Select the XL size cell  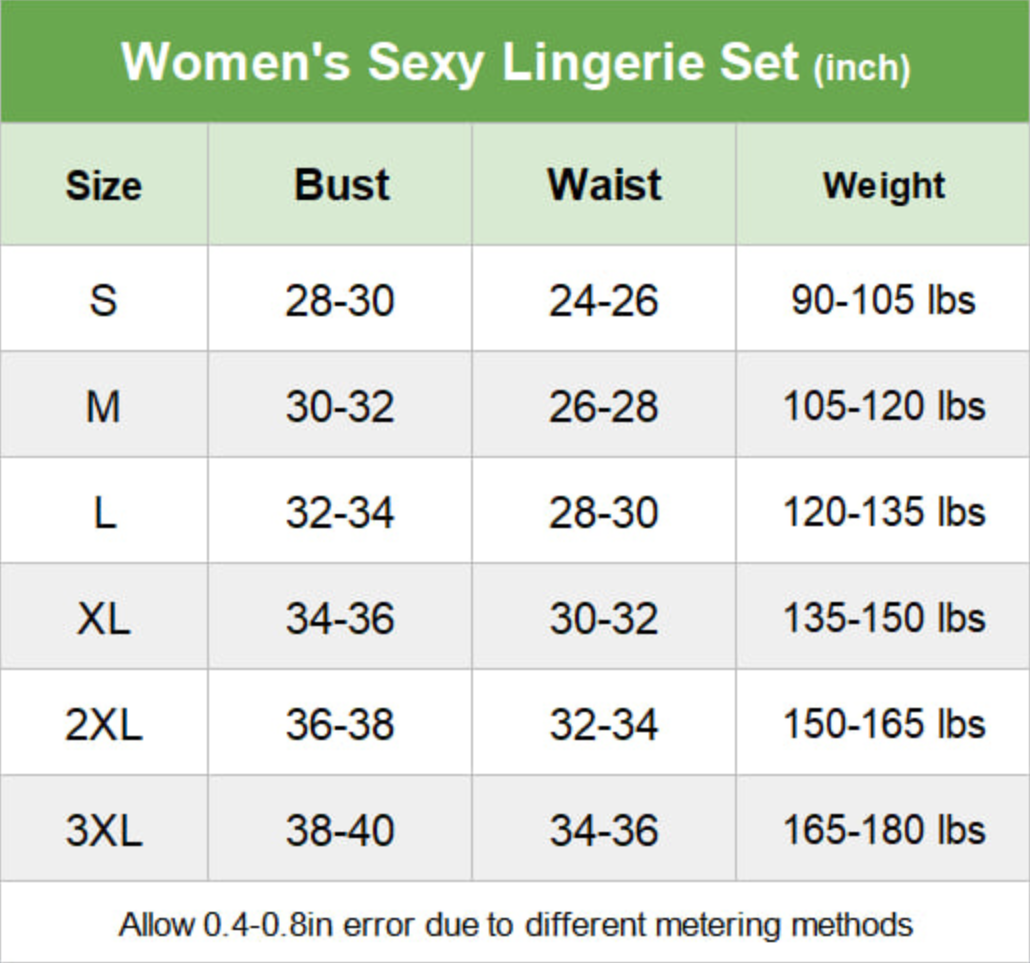[x=104, y=619]
